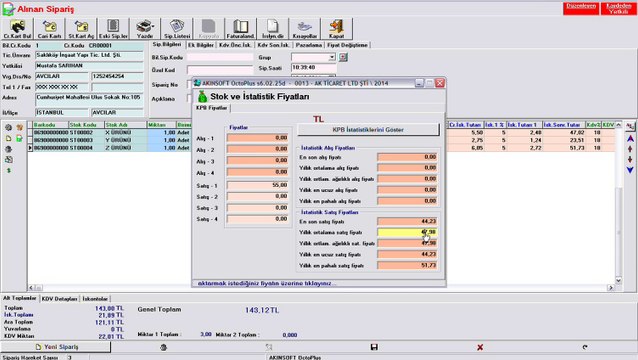Select Satış - 1 price 55,00
This screenshot has width=638, height=360.
[258, 185]
